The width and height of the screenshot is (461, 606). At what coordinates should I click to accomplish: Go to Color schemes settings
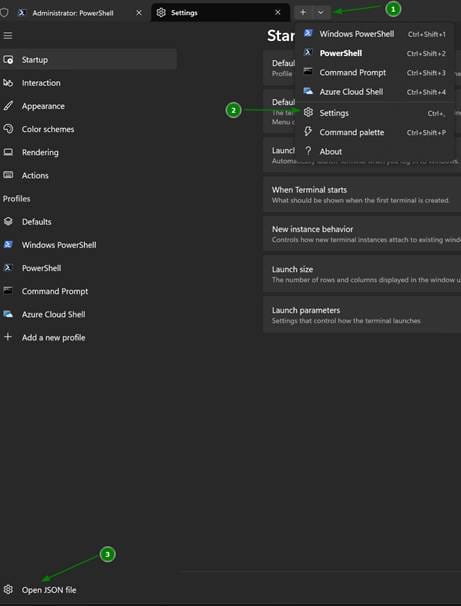coord(88,129)
